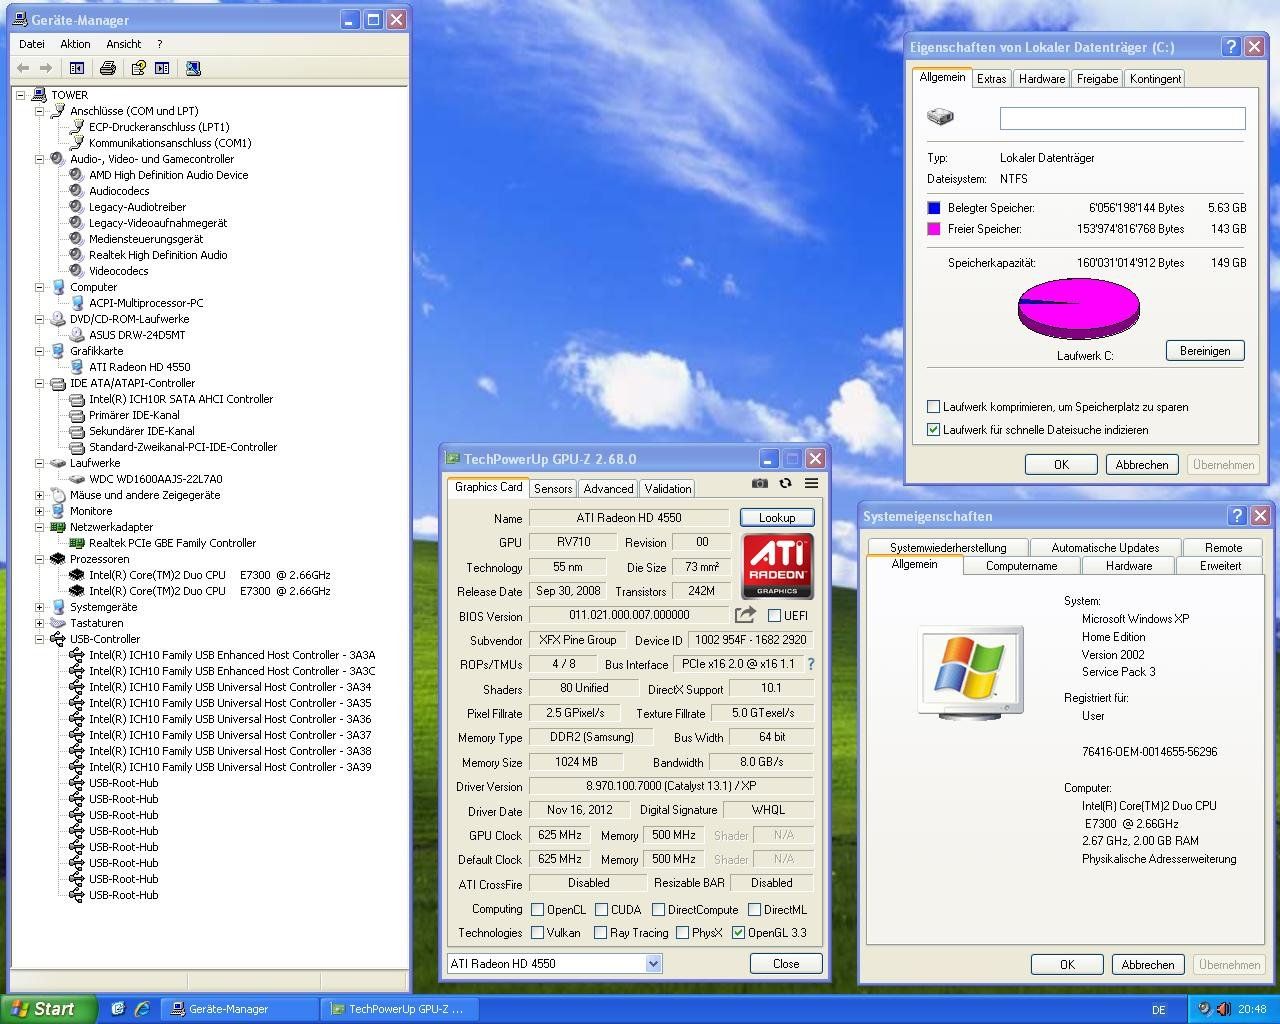Screen dimensions: 1280x1024
Task: Open the Aktion menu in Geräte-Manager
Action: (75, 44)
